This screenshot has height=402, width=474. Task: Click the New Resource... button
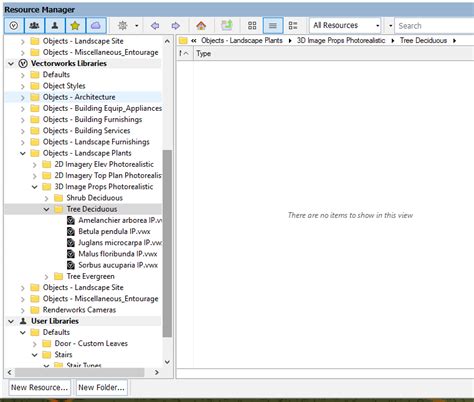pyautogui.click(x=39, y=388)
